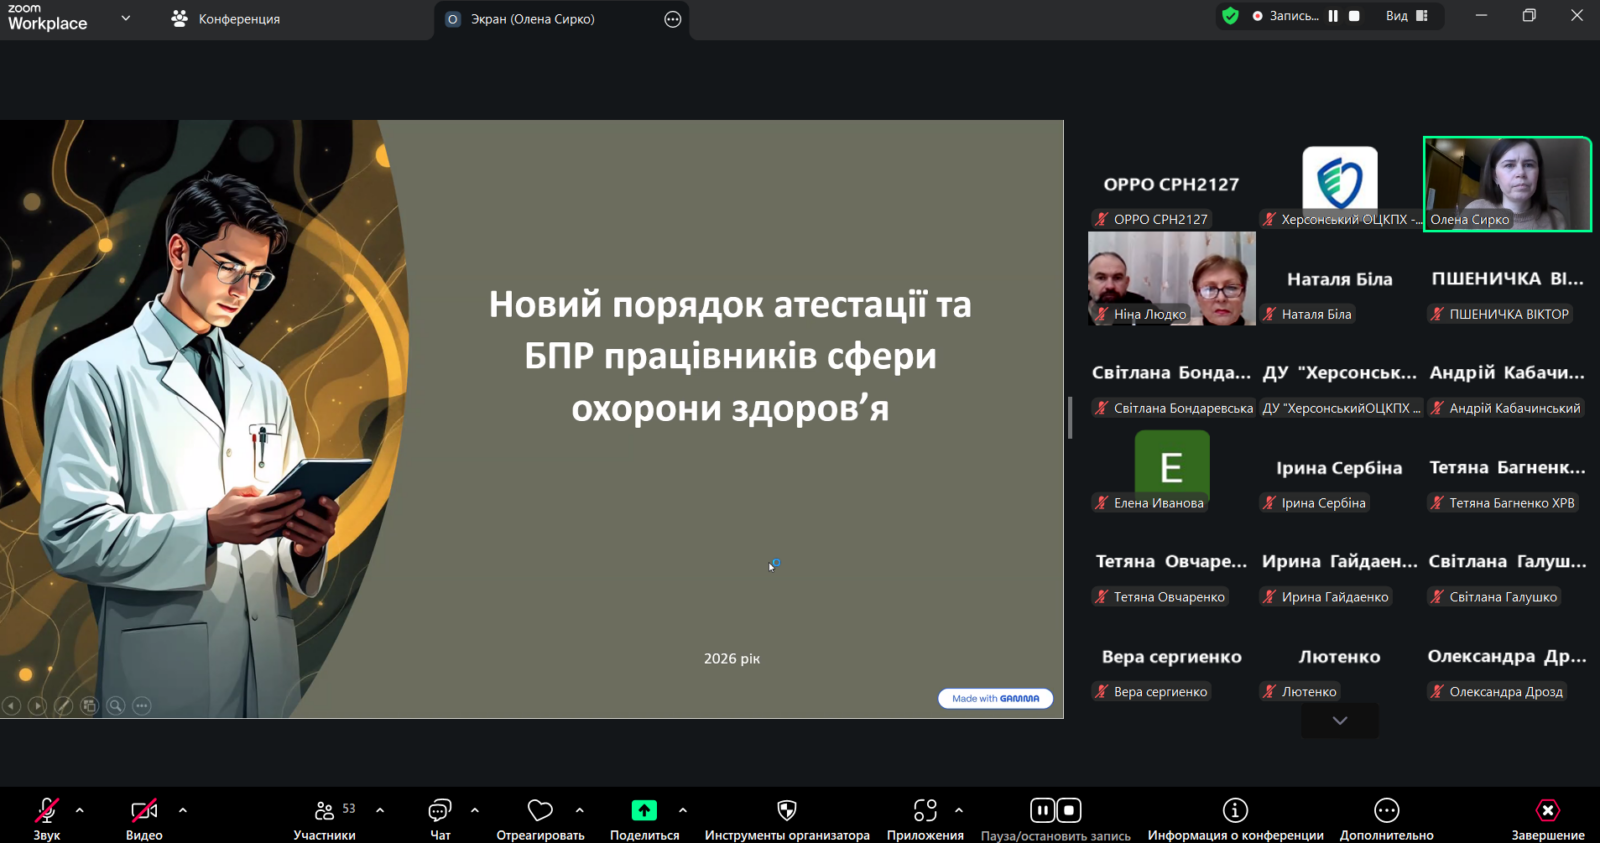Unmute microphone with the Звук icon
The height and width of the screenshot is (843, 1600).
[46, 810]
